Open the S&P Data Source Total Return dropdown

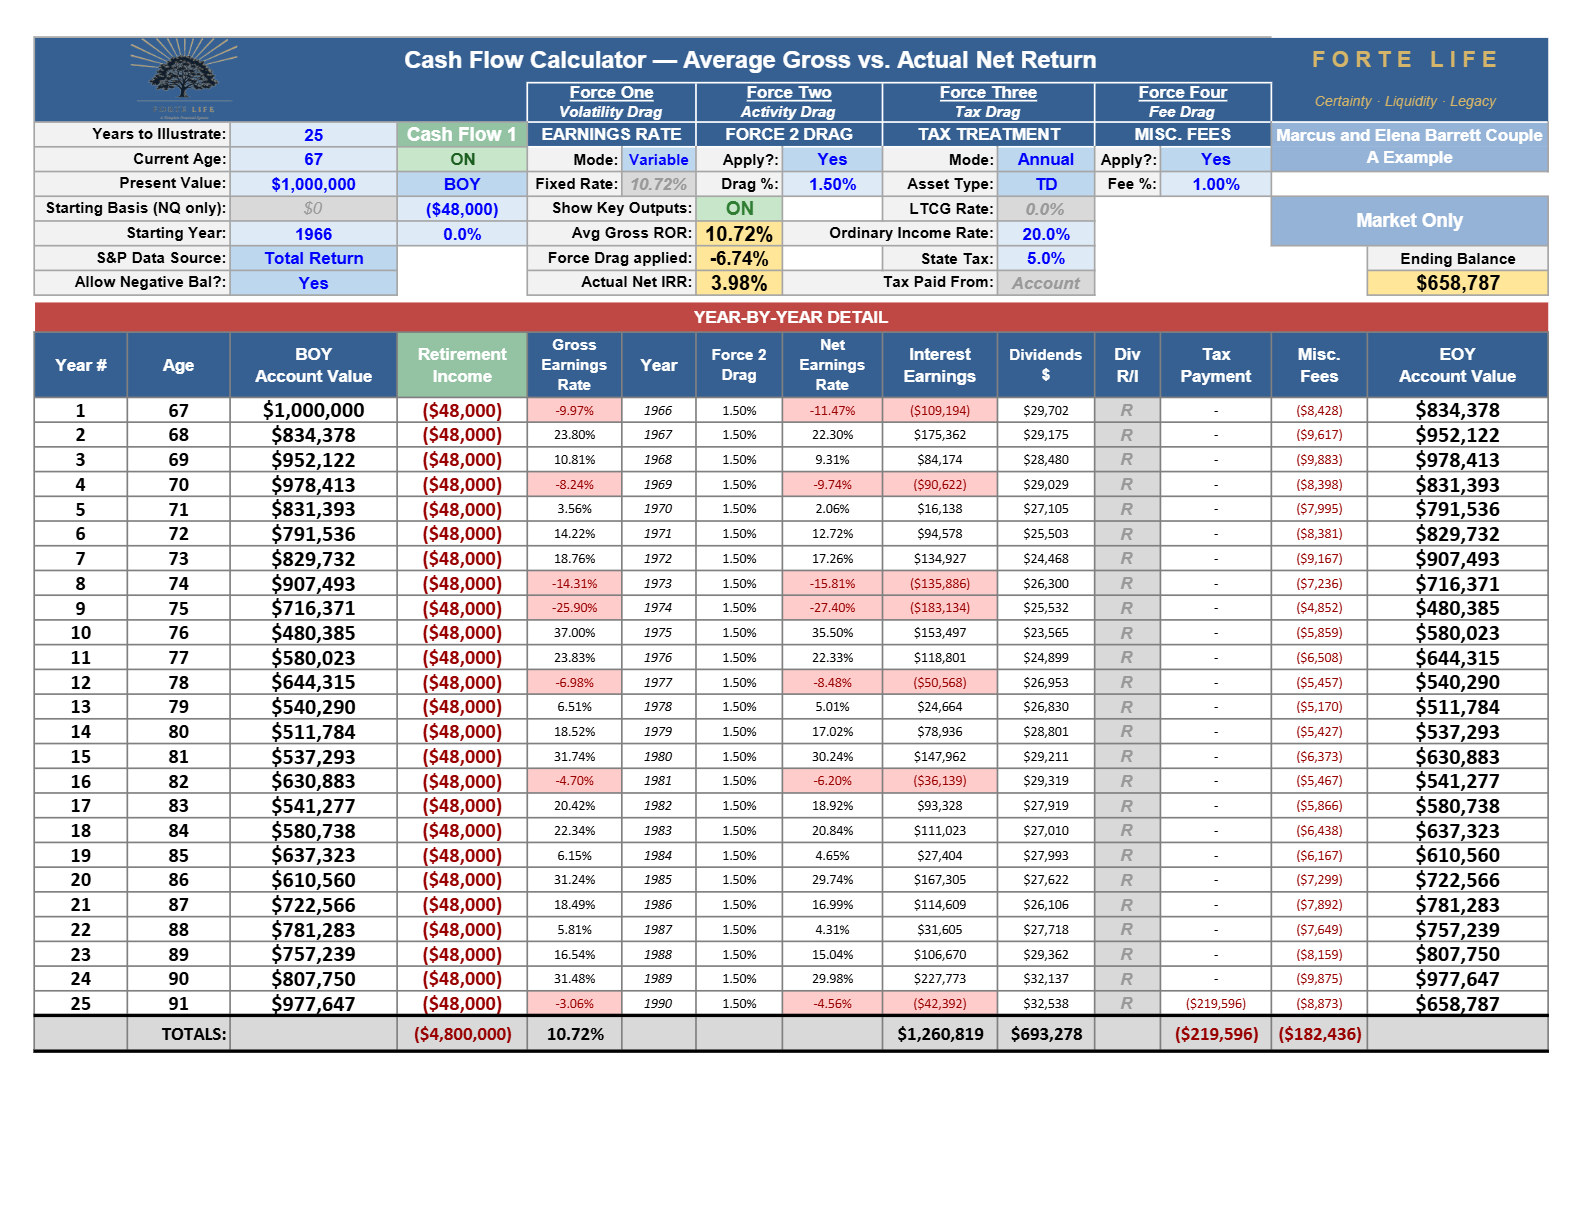coord(313,258)
